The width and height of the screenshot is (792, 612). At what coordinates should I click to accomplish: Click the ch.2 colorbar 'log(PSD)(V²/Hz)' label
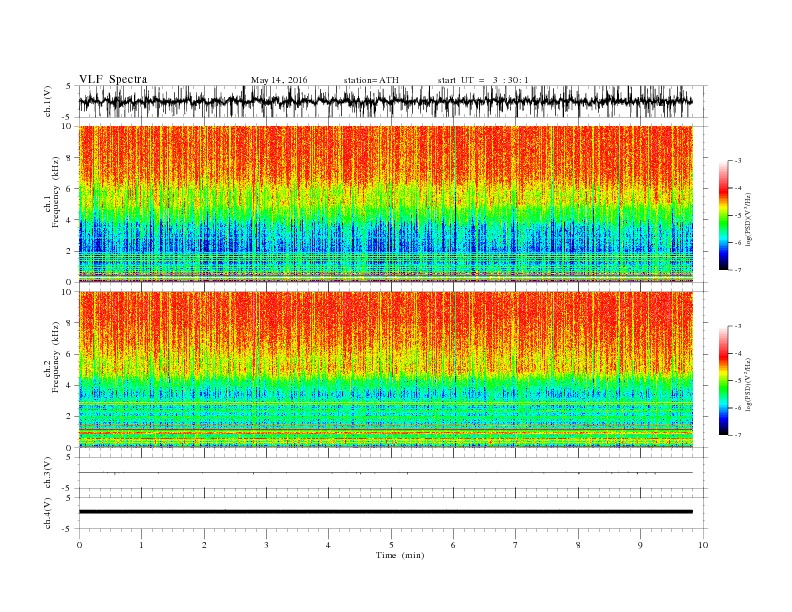[748, 384]
